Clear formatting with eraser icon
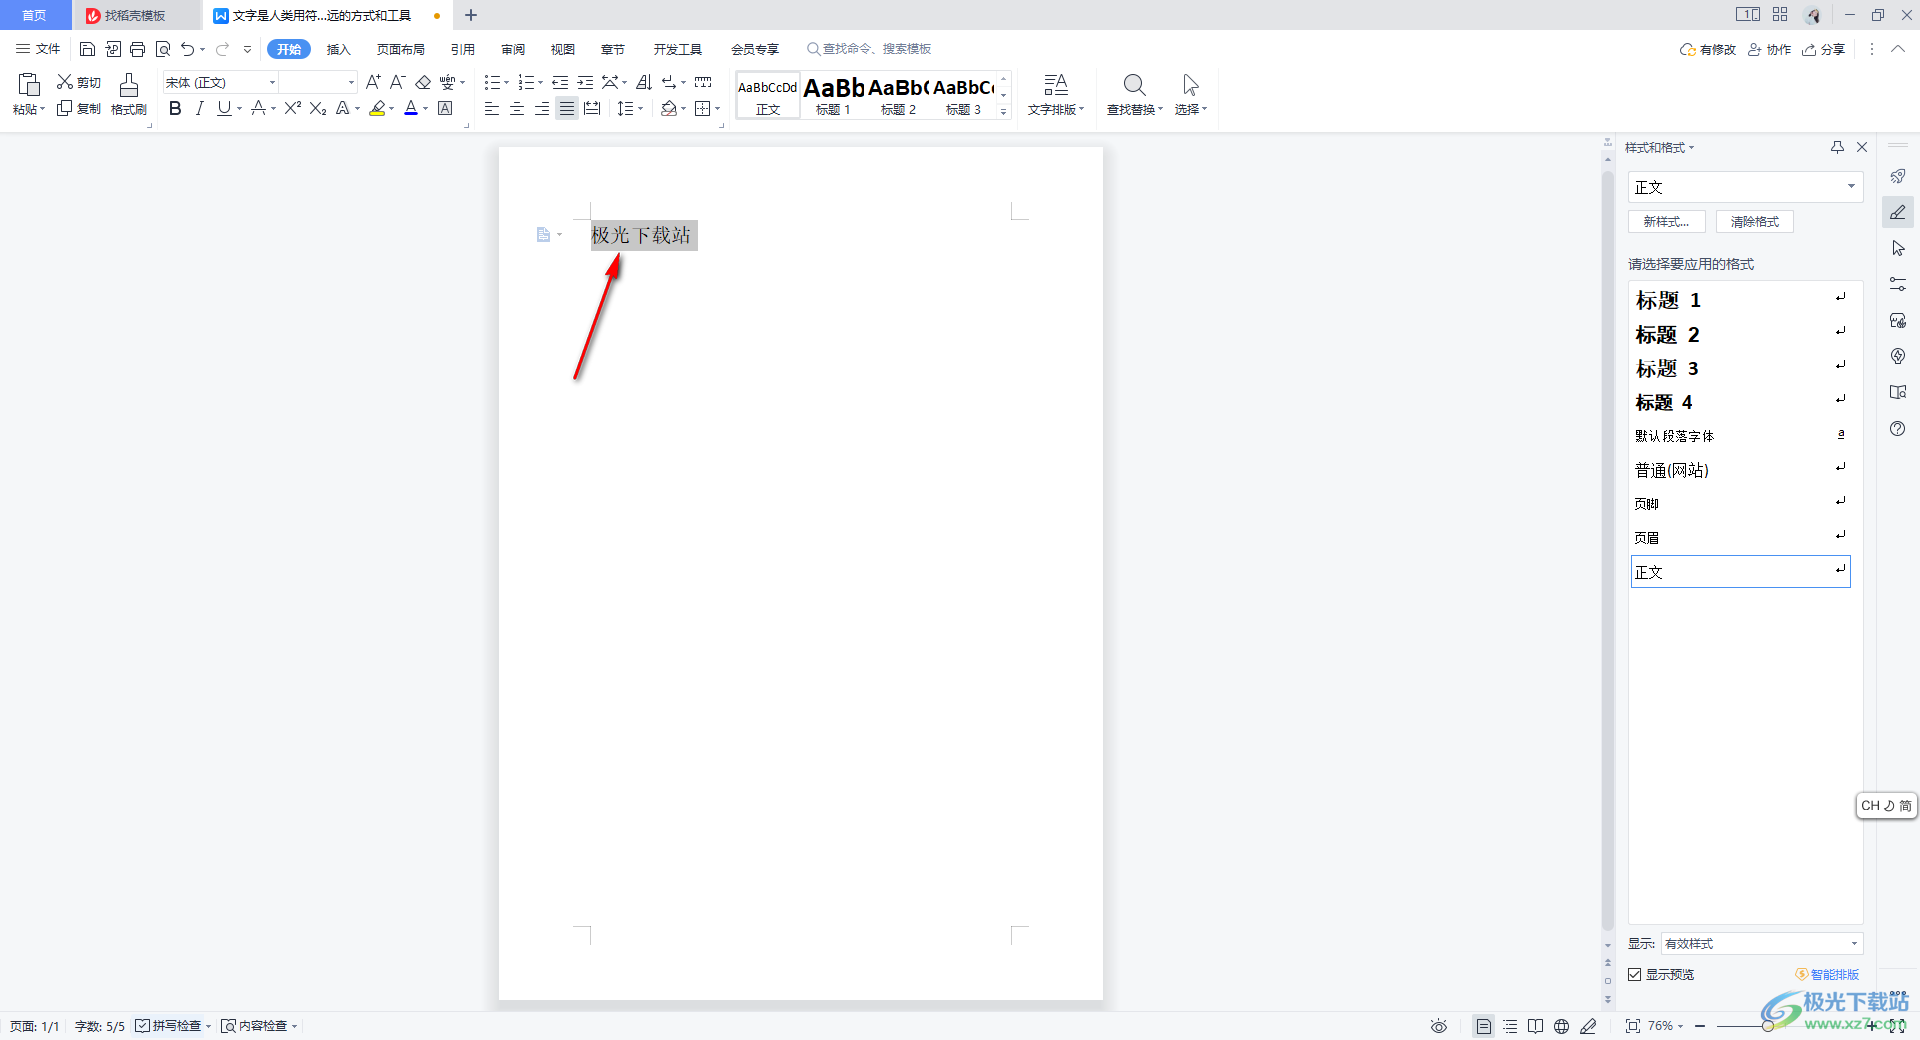This screenshot has height=1040, width=1920. click(423, 82)
